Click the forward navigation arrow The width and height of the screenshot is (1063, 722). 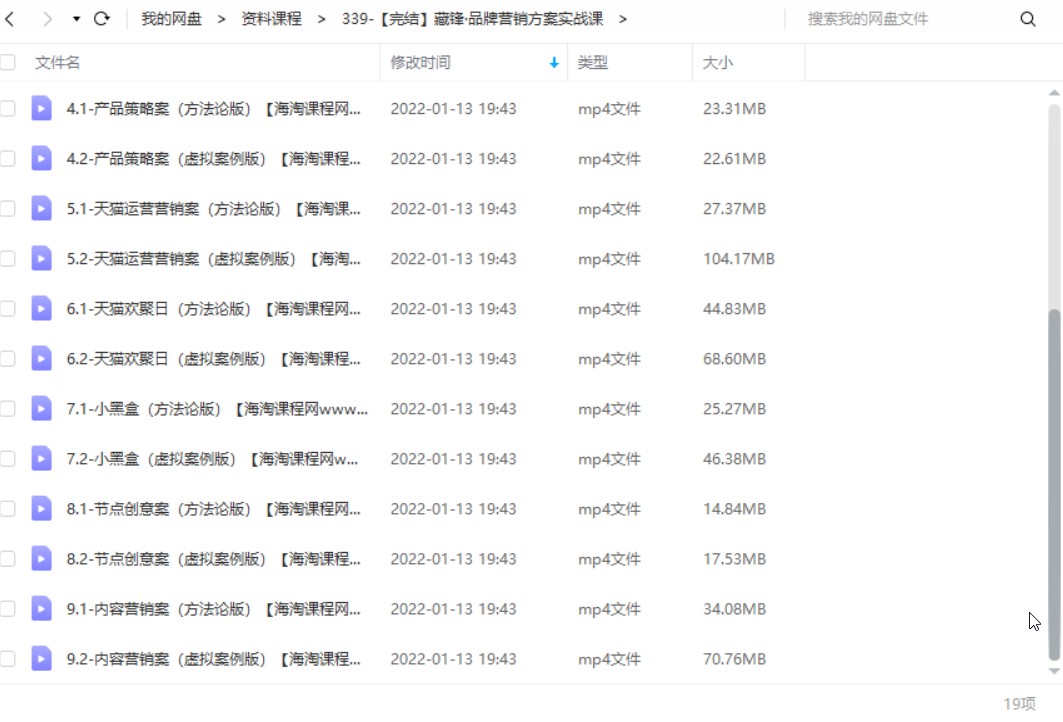pyautogui.click(x=47, y=19)
